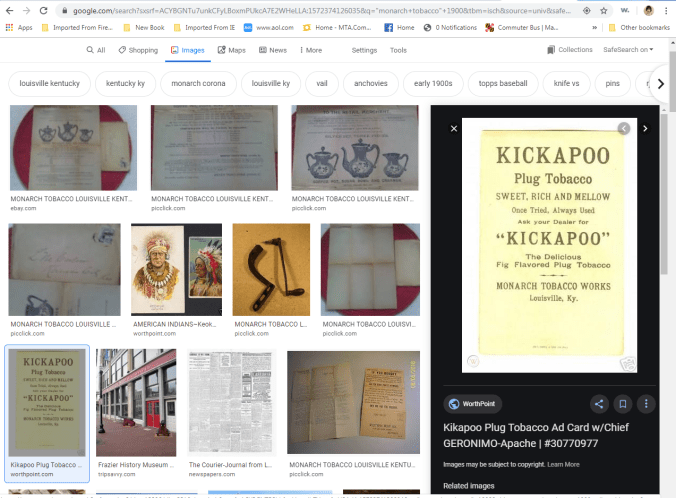Filter by topps baseball chip
Image resolution: width=676 pixels, height=498 pixels.
click(503, 83)
